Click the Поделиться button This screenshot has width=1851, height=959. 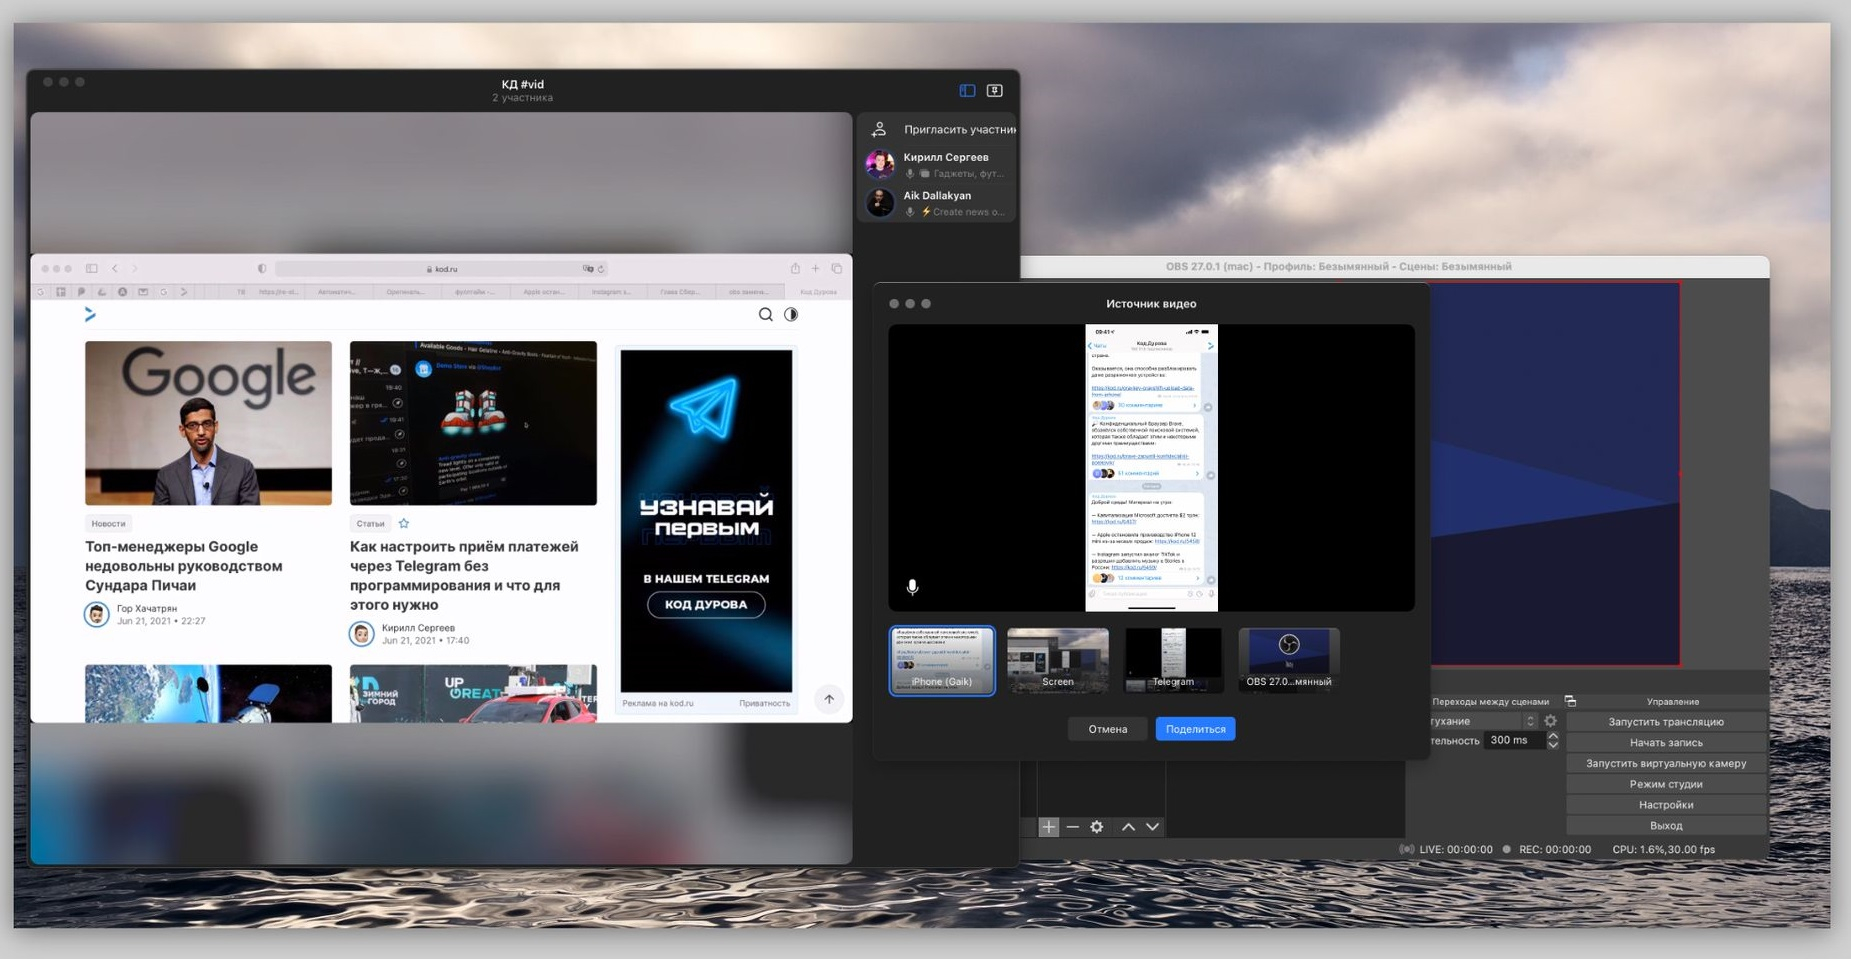[x=1196, y=729]
